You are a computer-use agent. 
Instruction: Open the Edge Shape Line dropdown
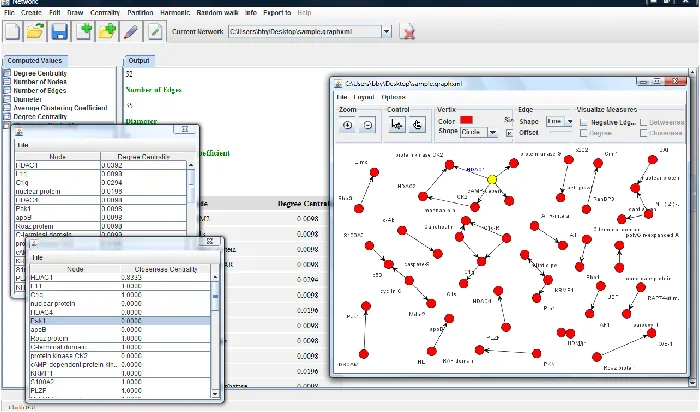[569, 121]
